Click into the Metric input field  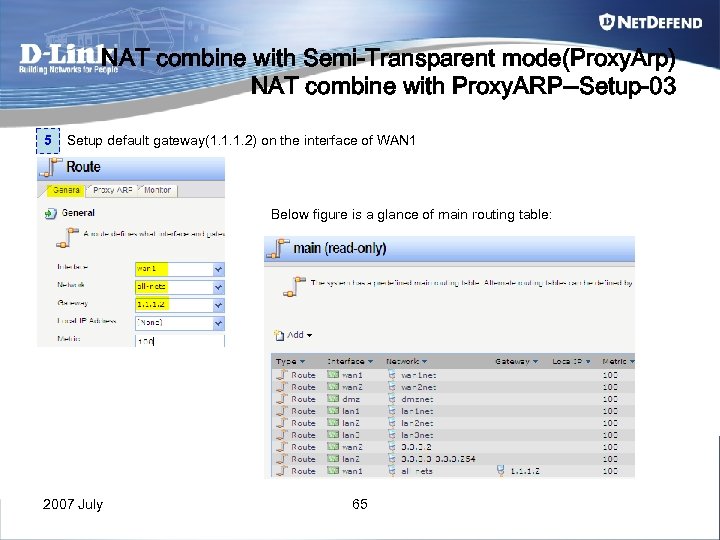click(180, 341)
